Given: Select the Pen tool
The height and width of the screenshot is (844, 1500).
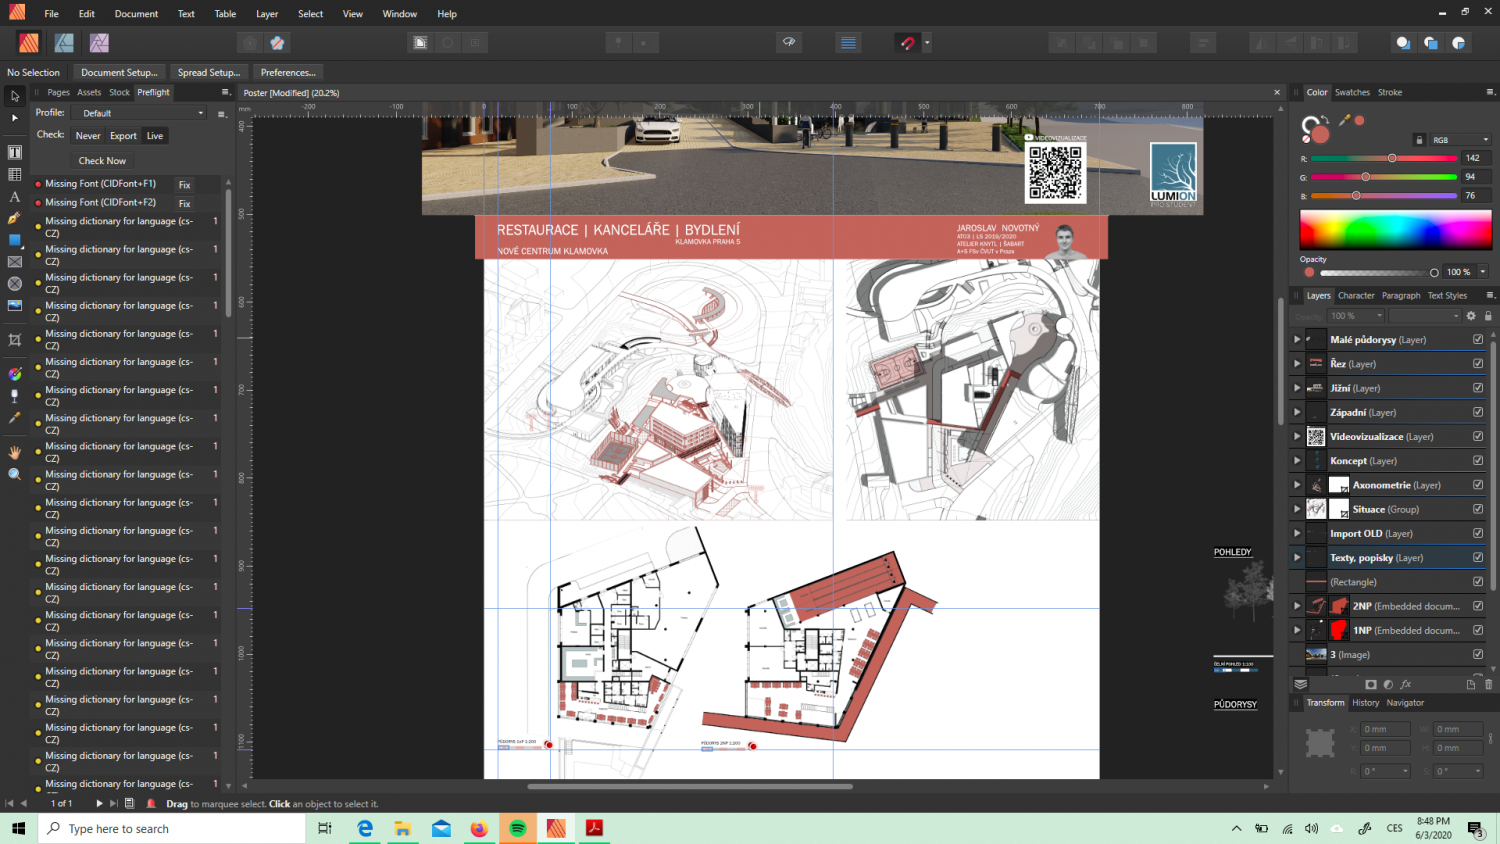Looking at the screenshot, I should coord(15,218).
